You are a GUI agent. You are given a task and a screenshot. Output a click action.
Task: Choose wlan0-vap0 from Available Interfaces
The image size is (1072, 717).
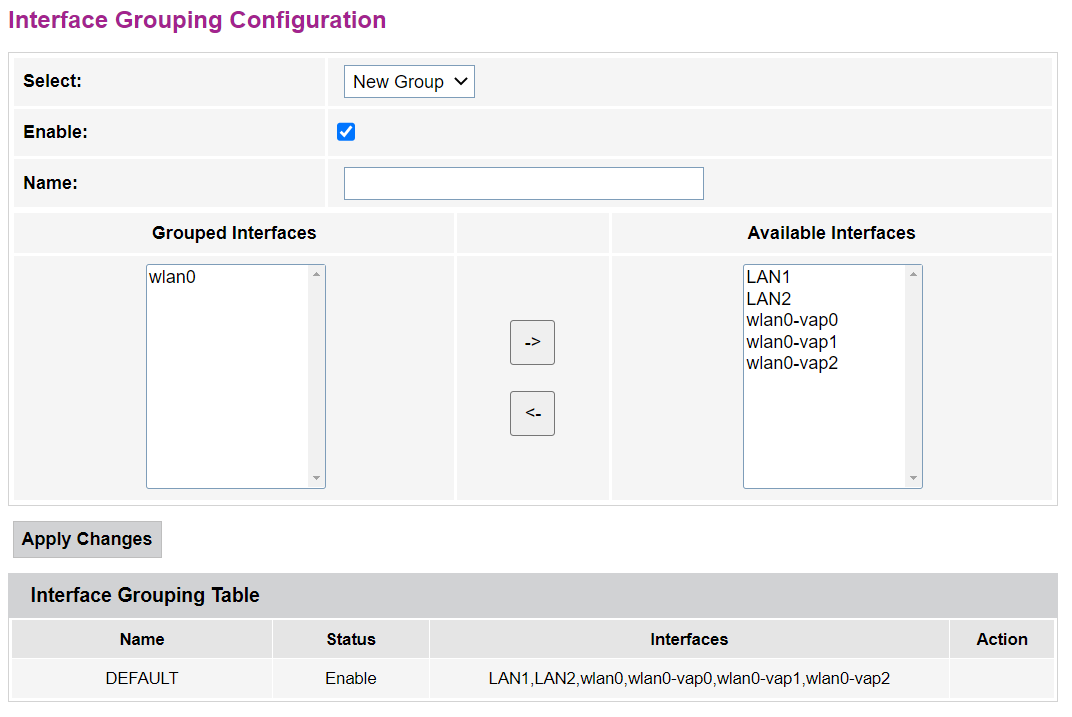tap(792, 320)
